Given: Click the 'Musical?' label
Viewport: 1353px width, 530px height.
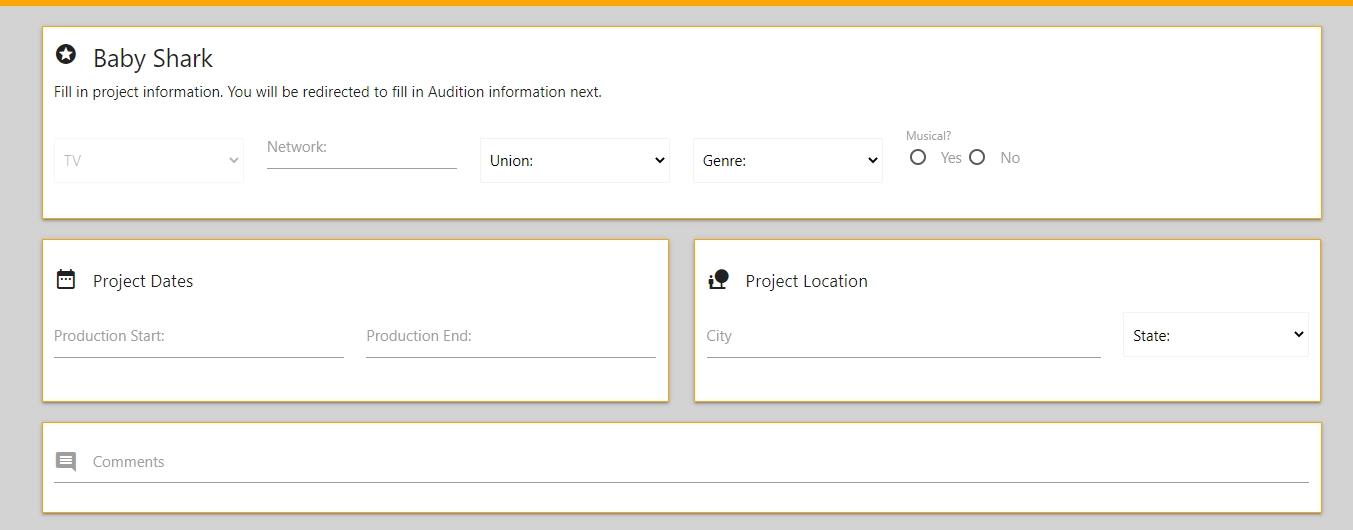Looking at the screenshot, I should click(929, 136).
